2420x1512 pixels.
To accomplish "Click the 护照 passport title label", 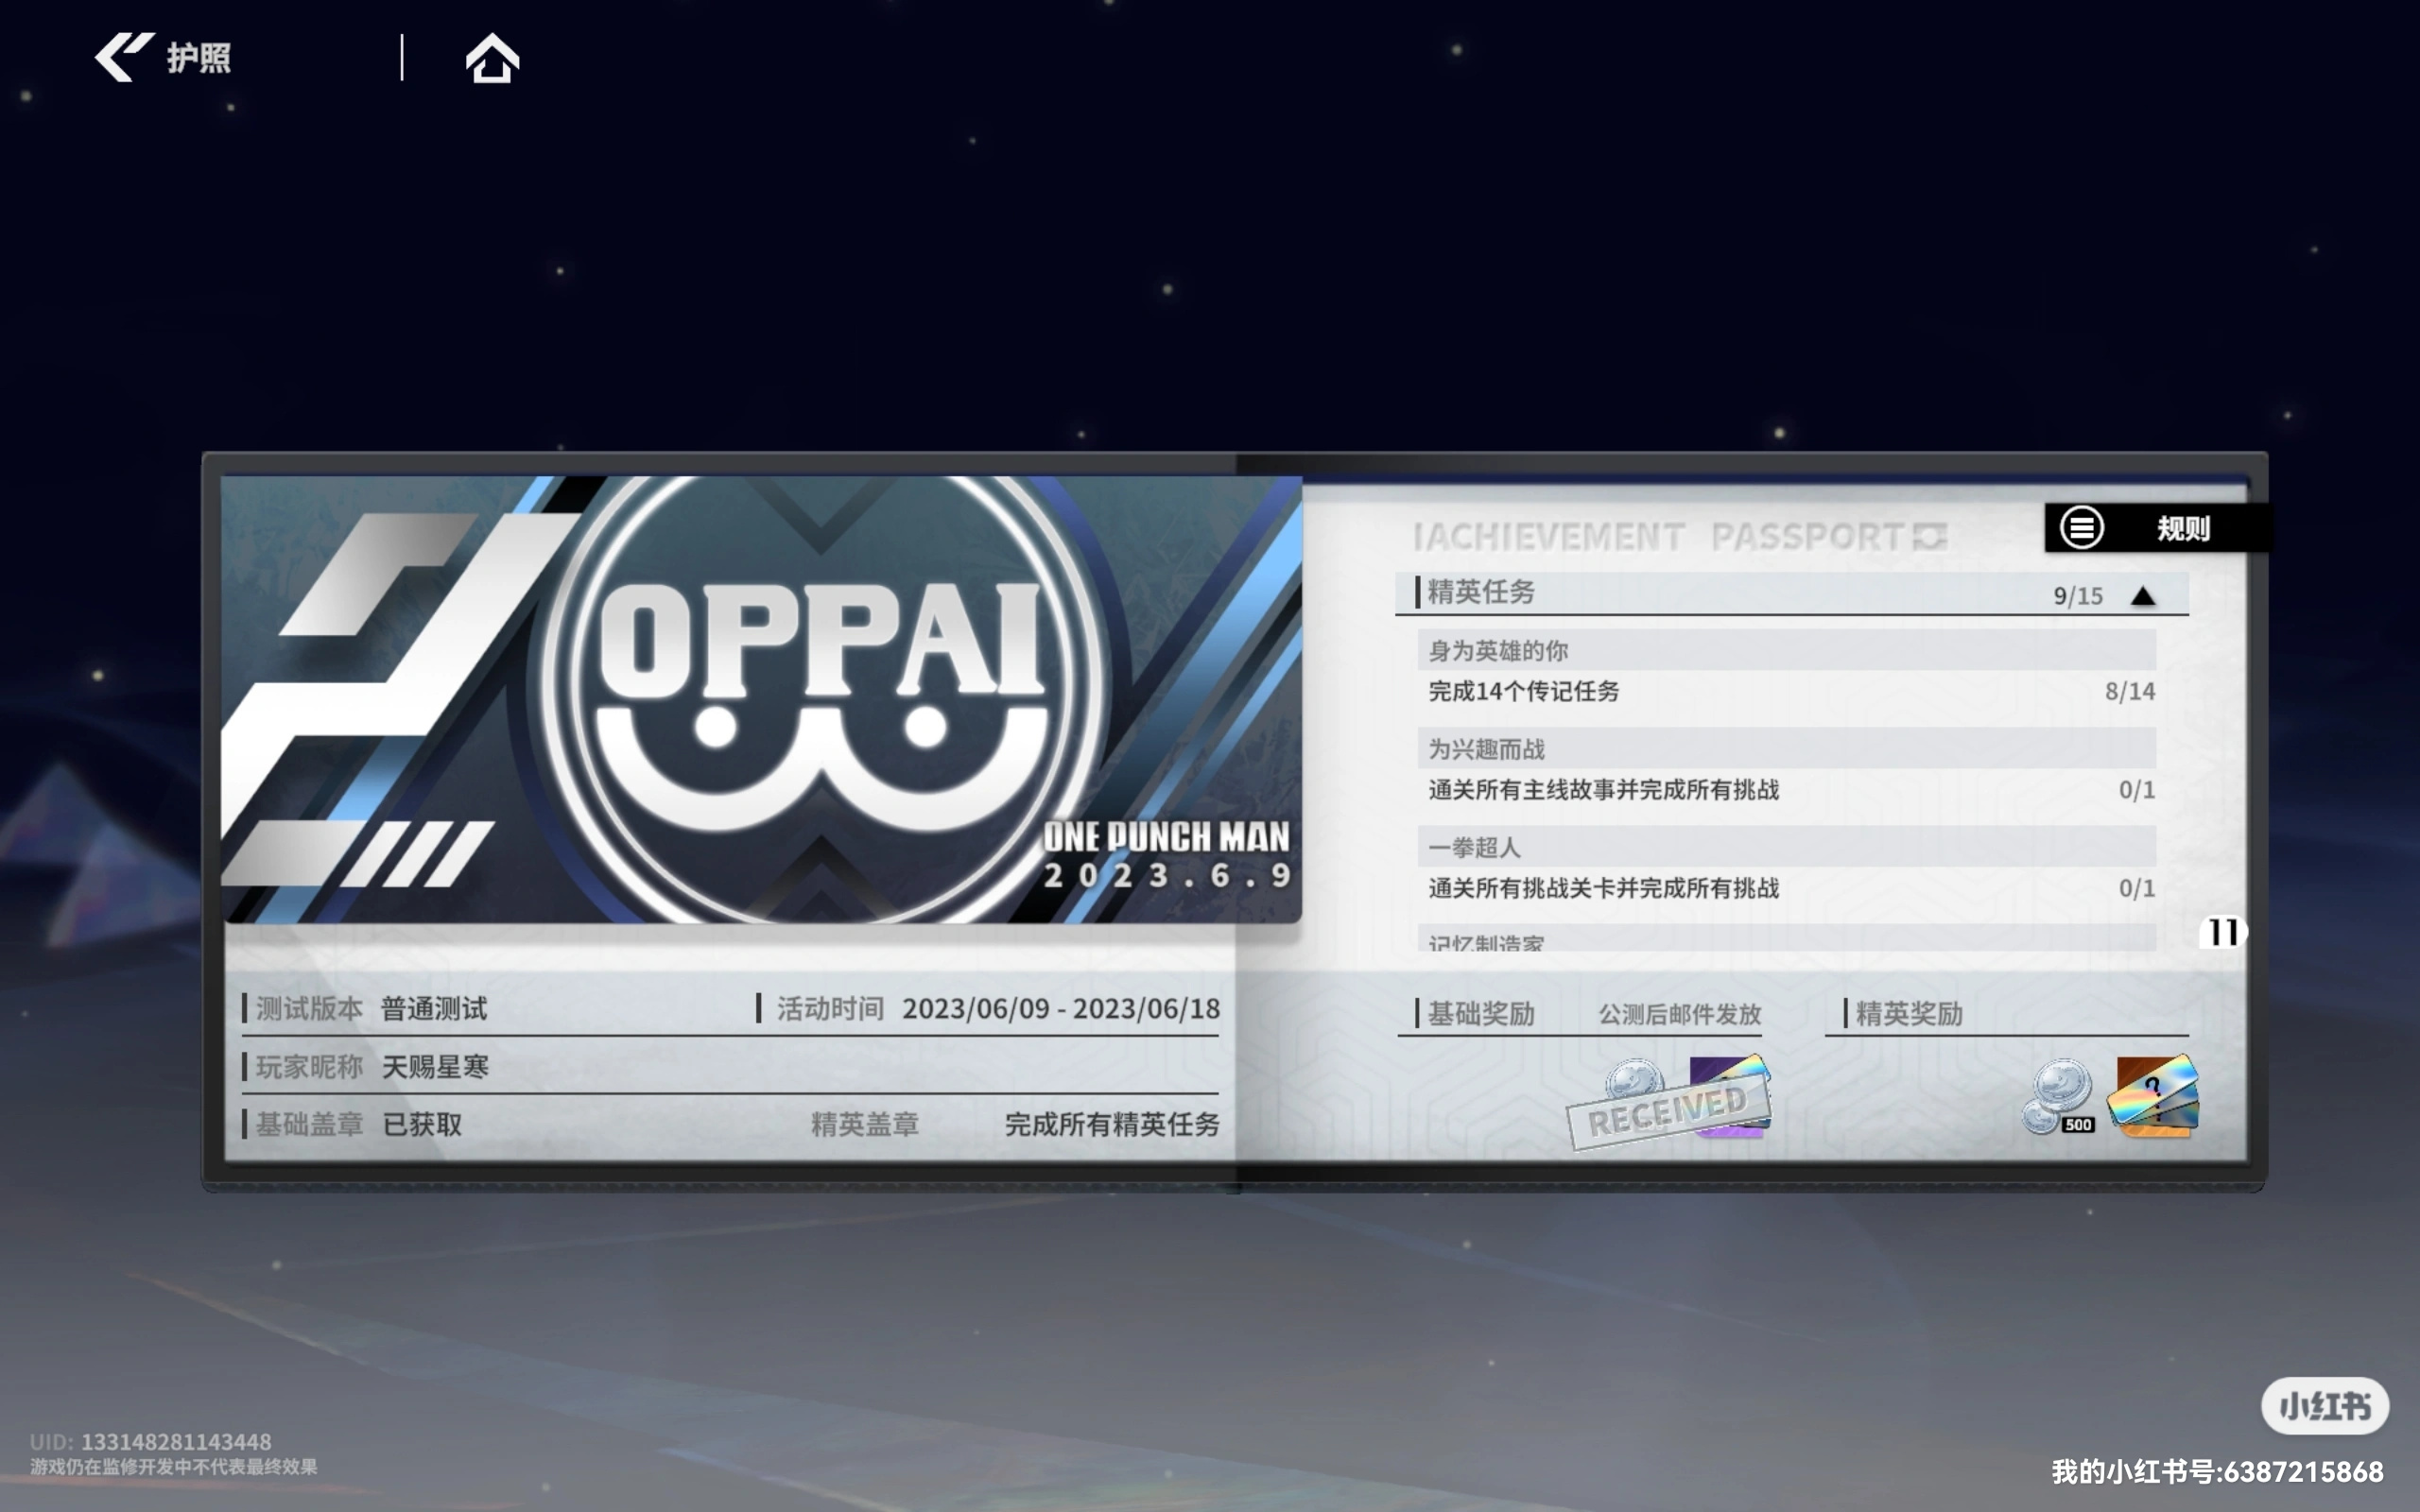I will click(198, 58).
